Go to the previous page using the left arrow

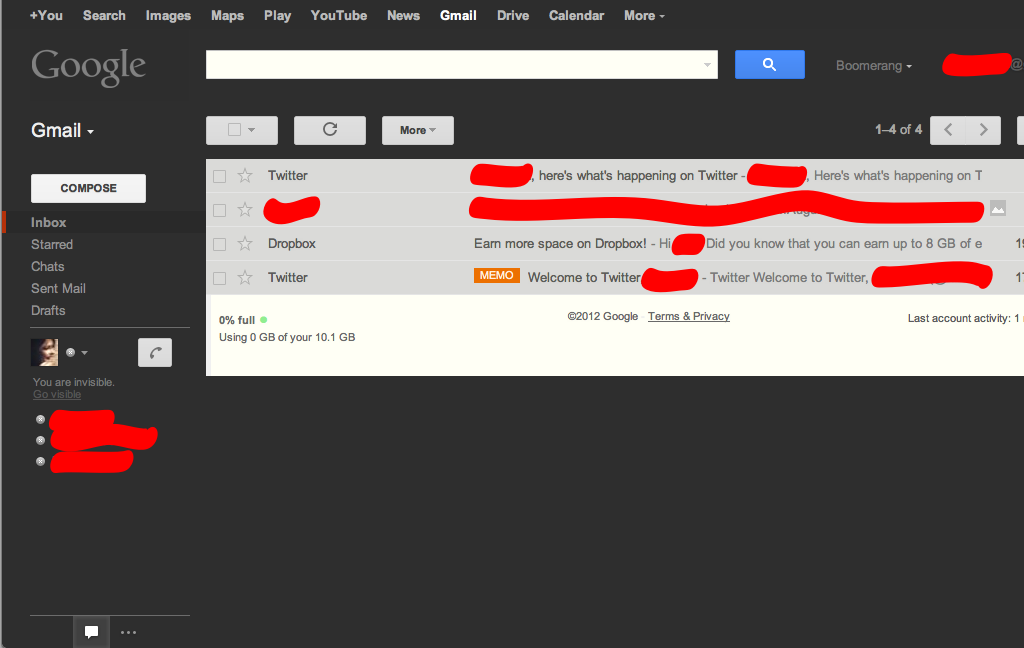pos(948,130)
